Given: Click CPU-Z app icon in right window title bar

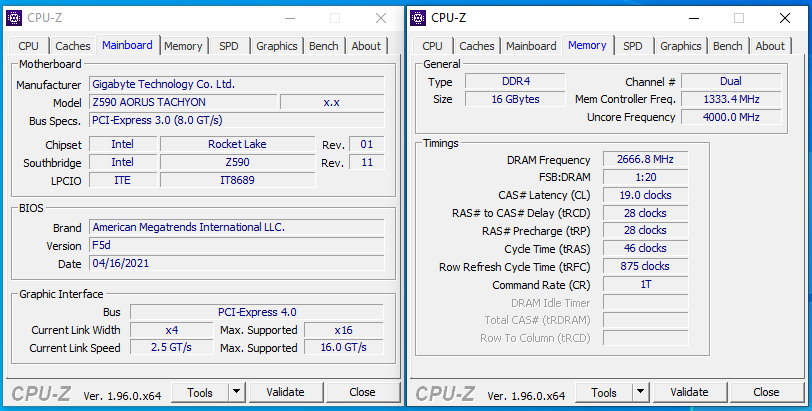Looking at the screenshot, I should point(418,18).
